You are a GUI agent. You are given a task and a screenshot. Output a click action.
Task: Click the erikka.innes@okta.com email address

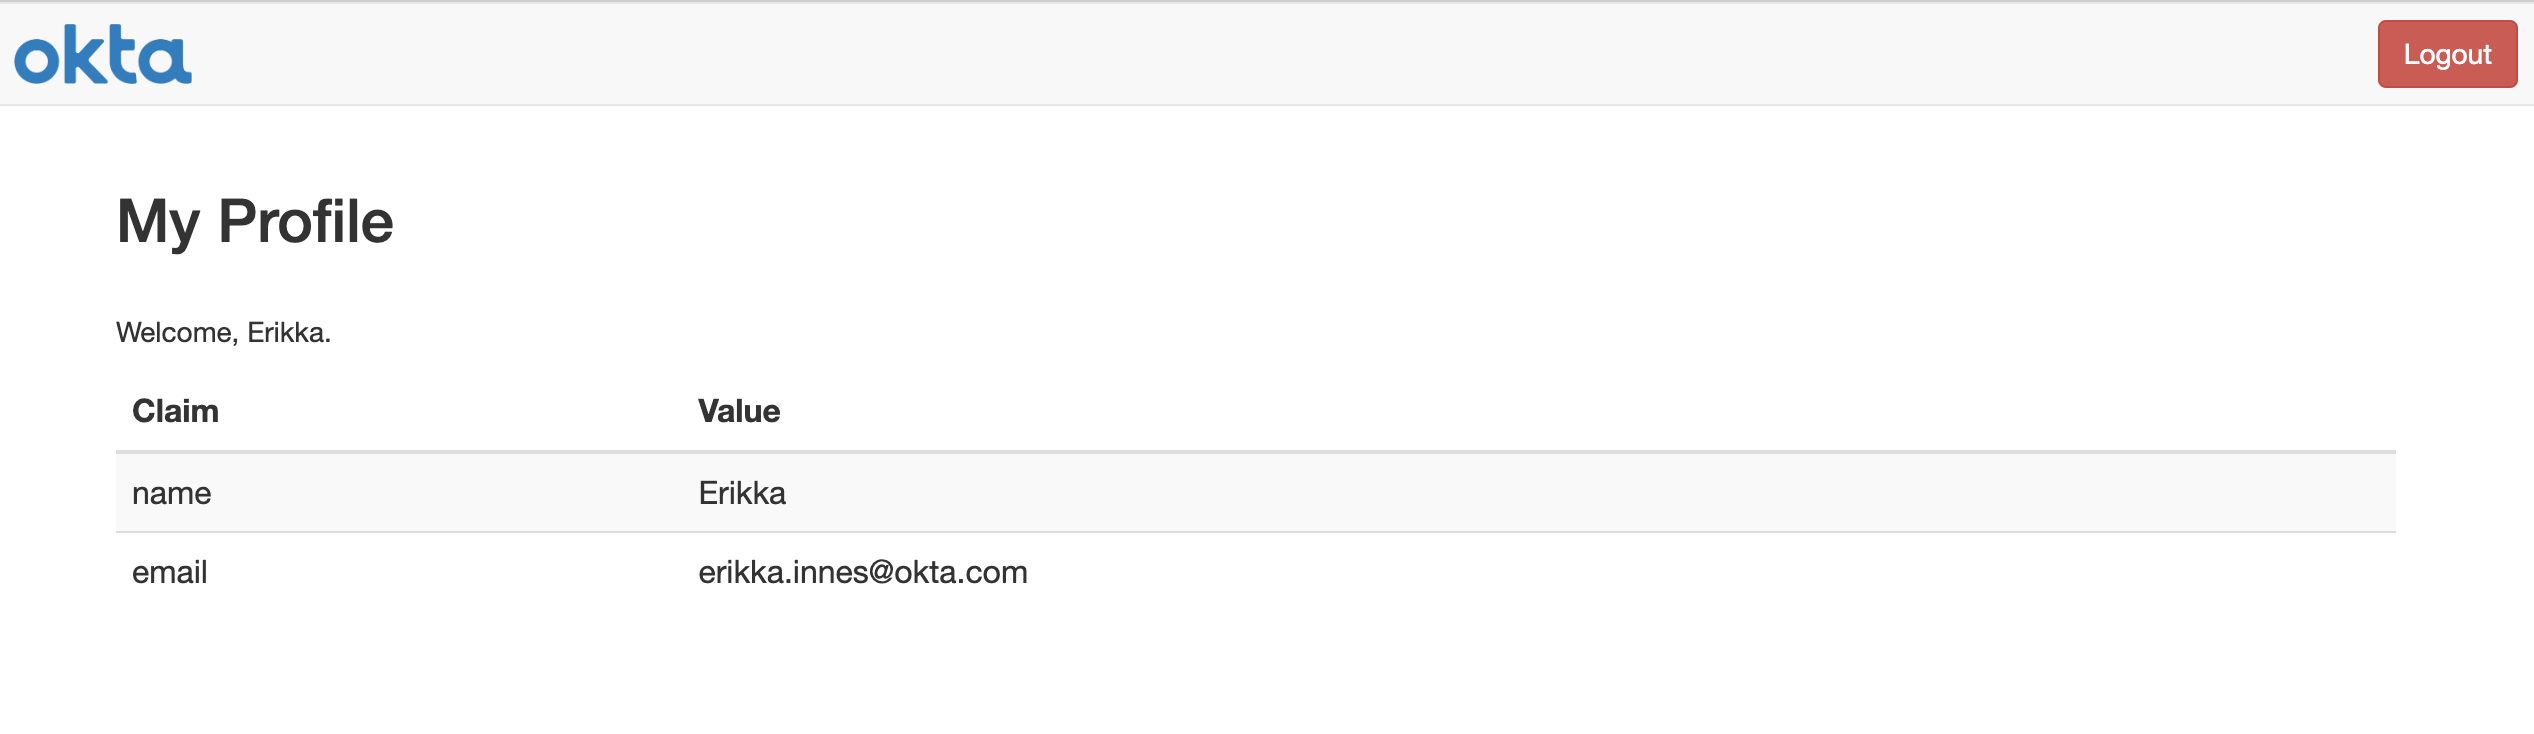pyautogui.click(x=862, y=572)
